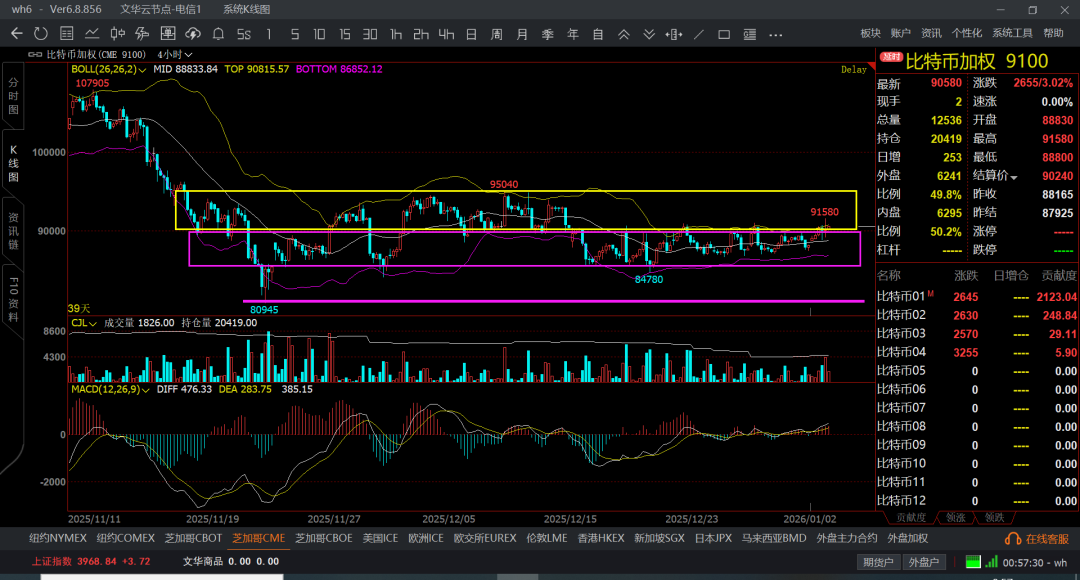Viewport: 1080px width, 580px height.
Task: Click the refresh icon in toolbar
Action: (x=41, y=34)
